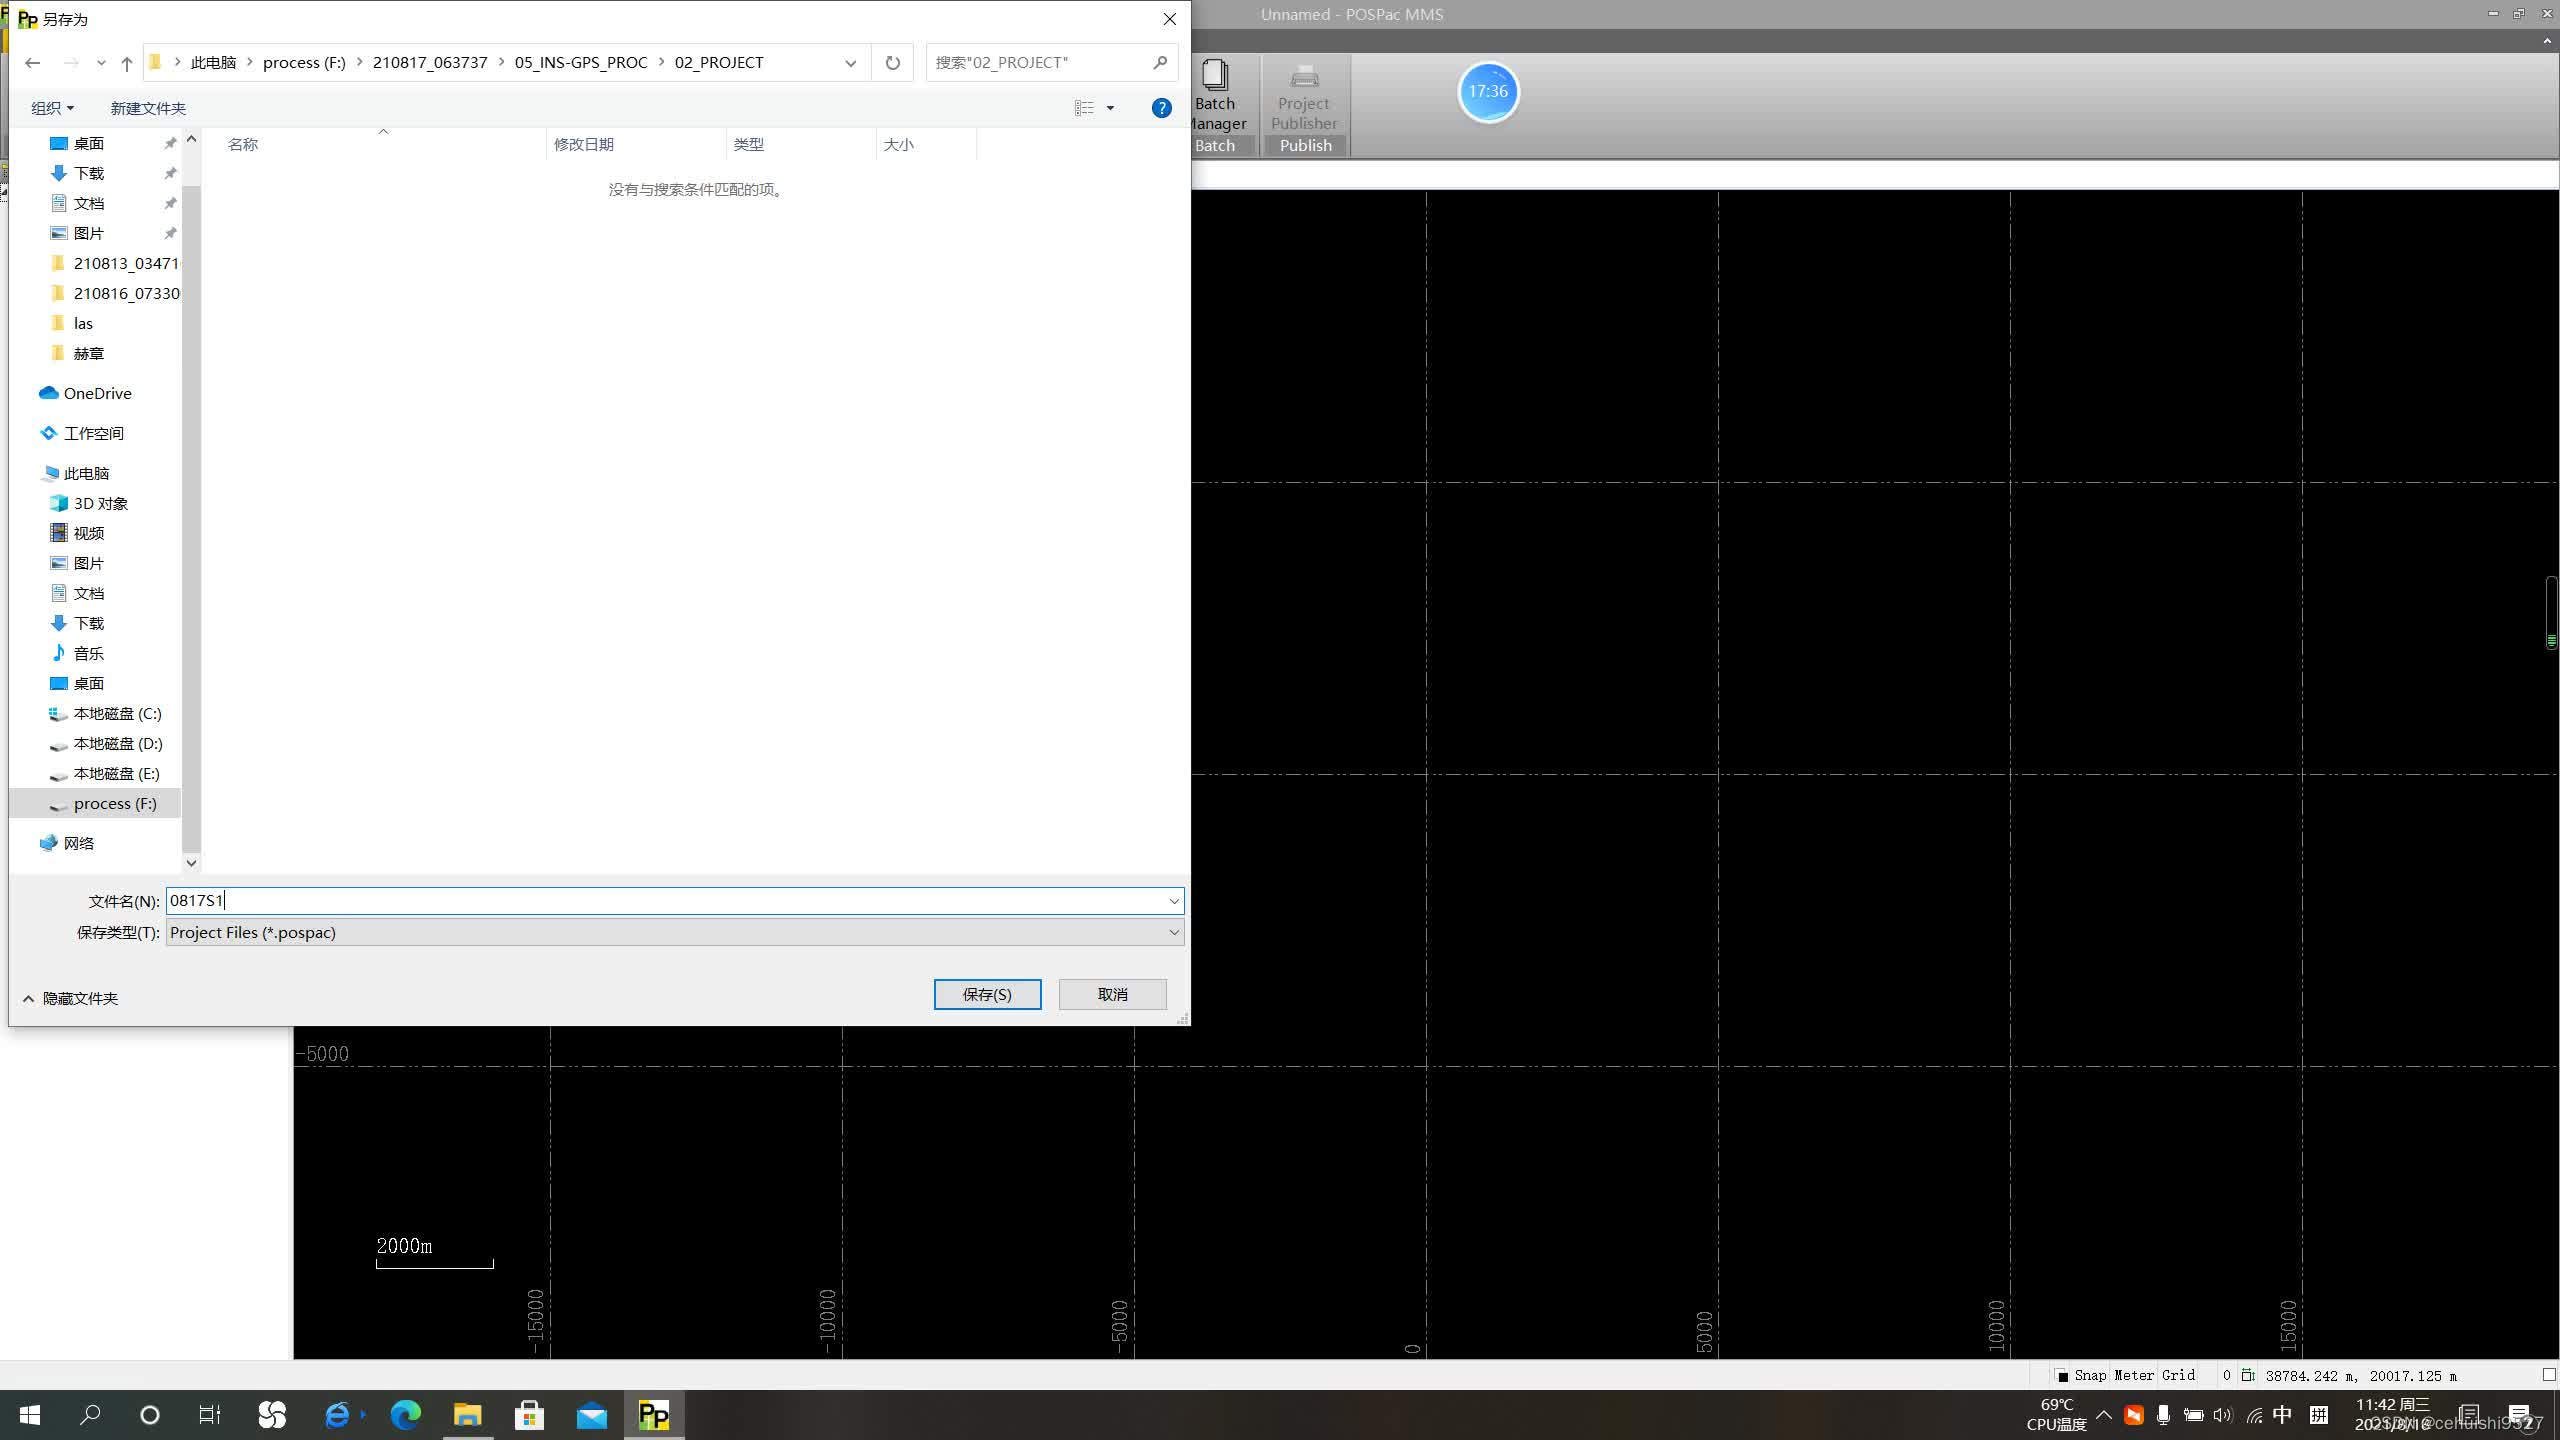Click the 取消 cancel button
The width and height of the screenshot is (2560, 1440).
coord(1112,994)
